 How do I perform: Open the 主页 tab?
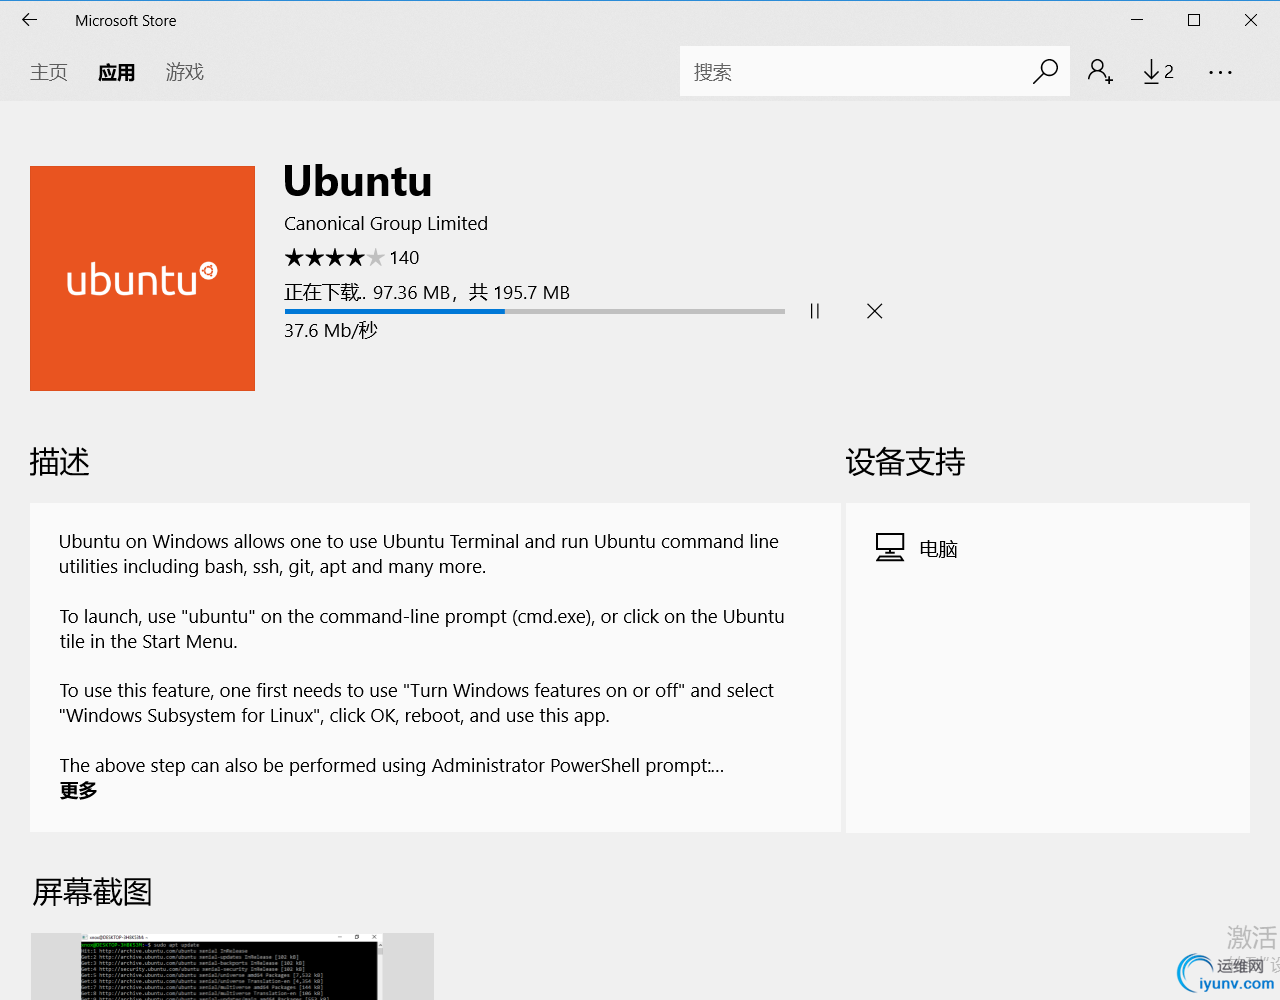(49, 72)
